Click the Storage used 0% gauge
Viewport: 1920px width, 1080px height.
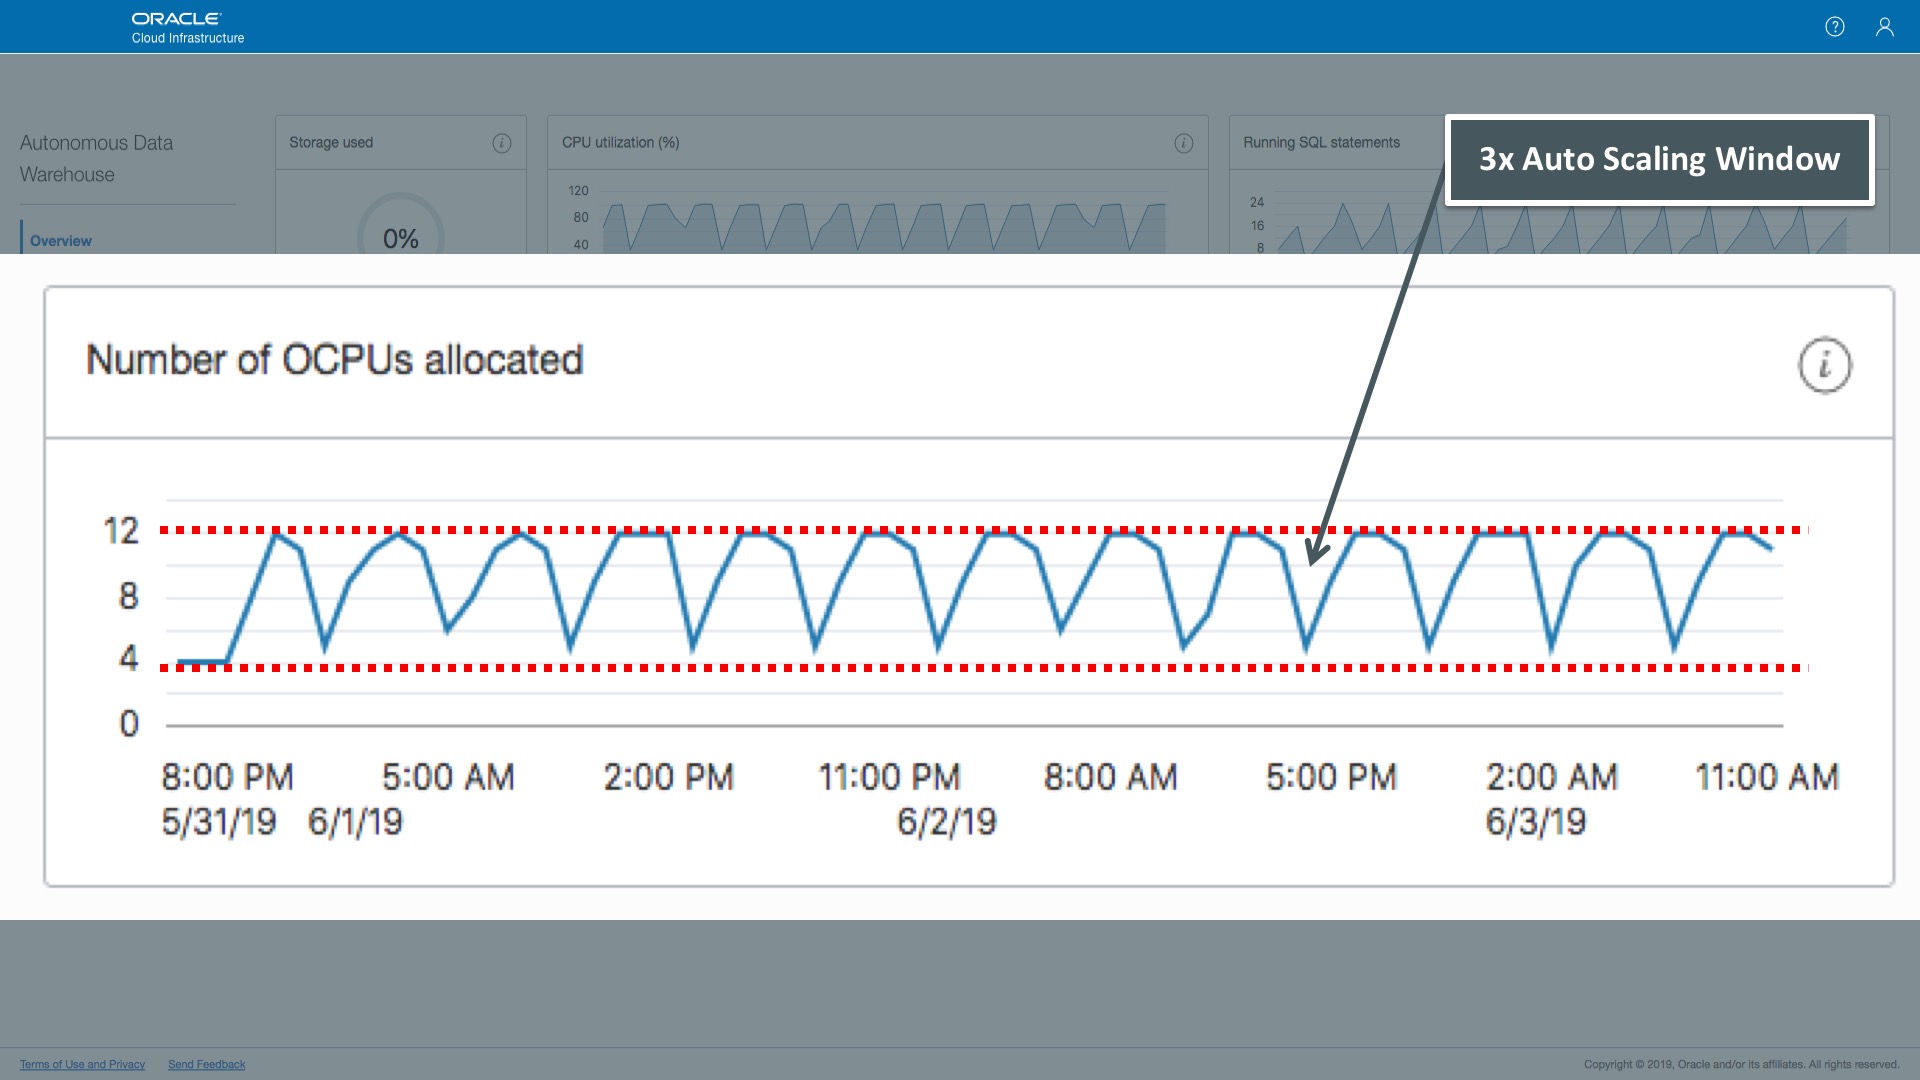click(x=400, y=235)
